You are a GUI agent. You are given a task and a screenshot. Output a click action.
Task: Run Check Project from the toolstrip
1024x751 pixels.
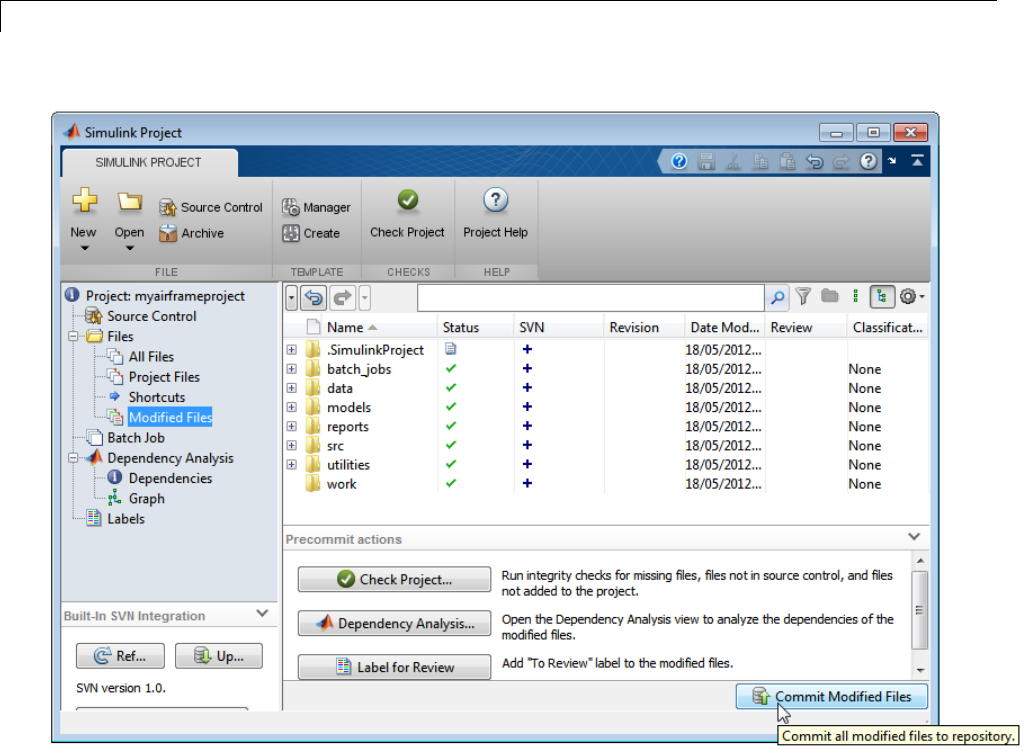pyautogui.click(x=408, y=214)
